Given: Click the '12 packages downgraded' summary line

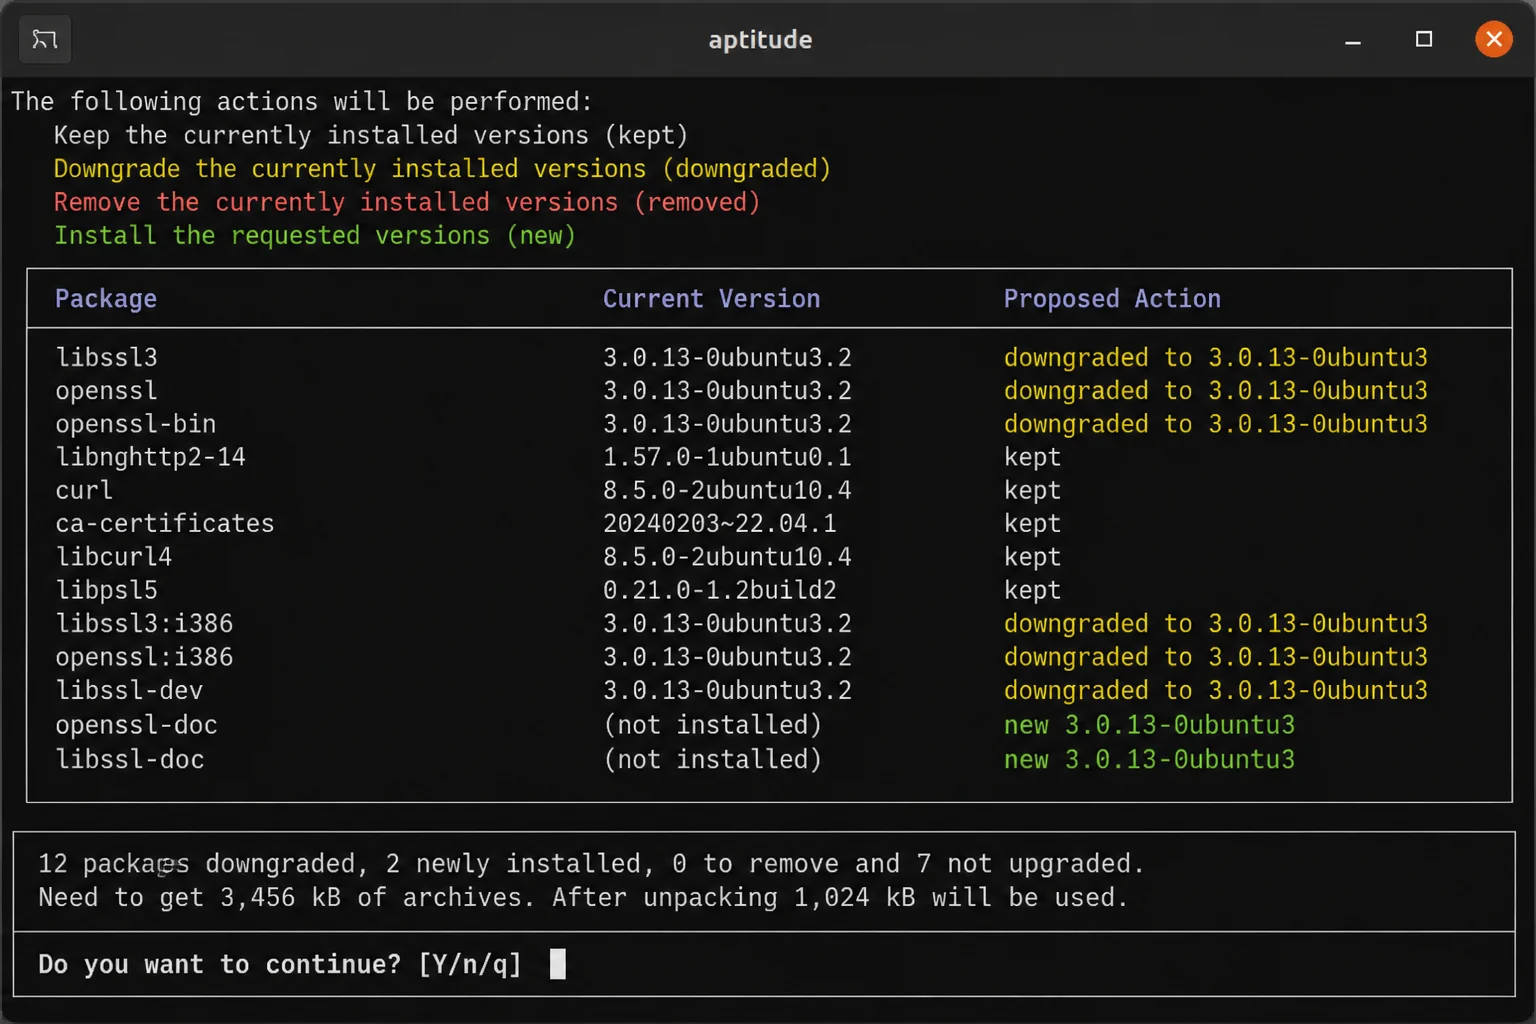Looking at the screenshot, I should coord(591,863).
